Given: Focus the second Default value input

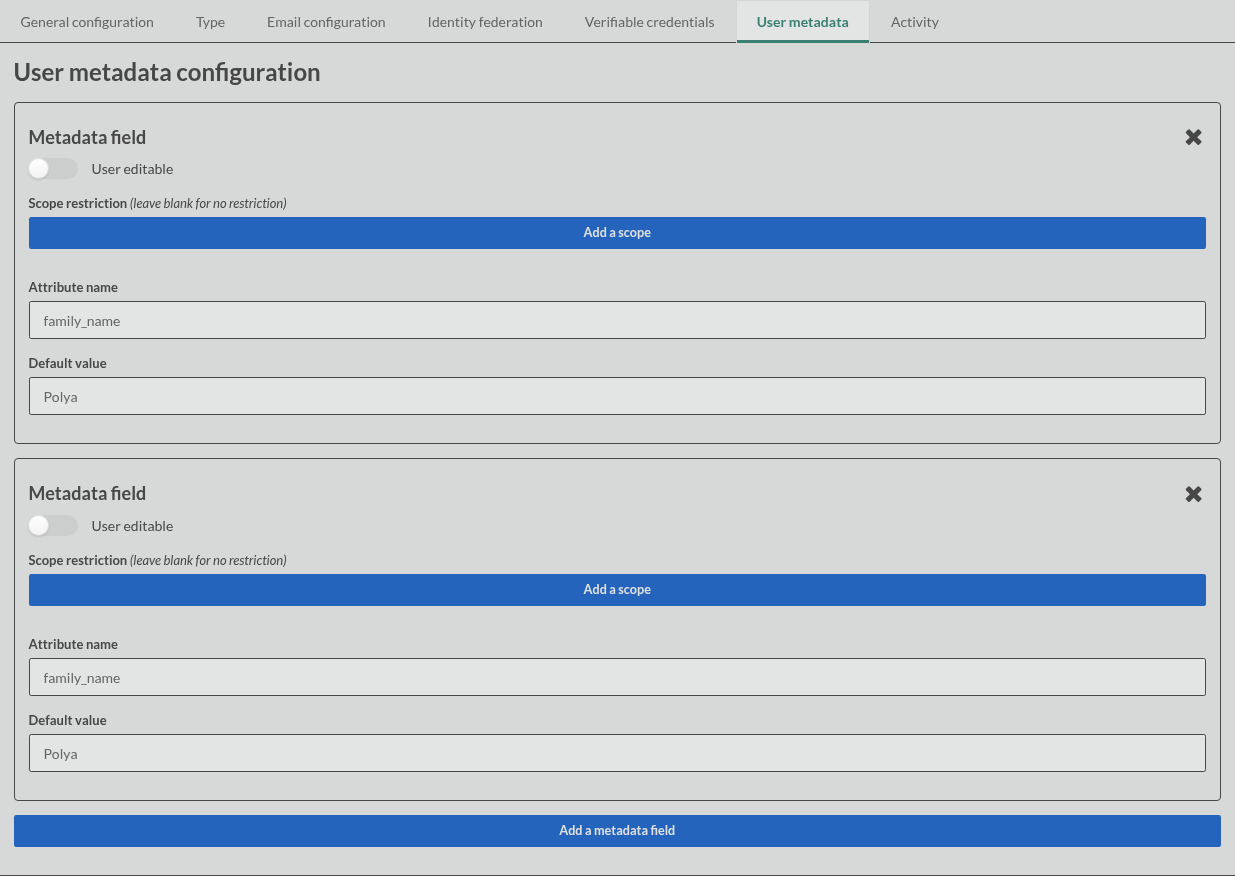Looking at the screenshot, I should [617, 753].
